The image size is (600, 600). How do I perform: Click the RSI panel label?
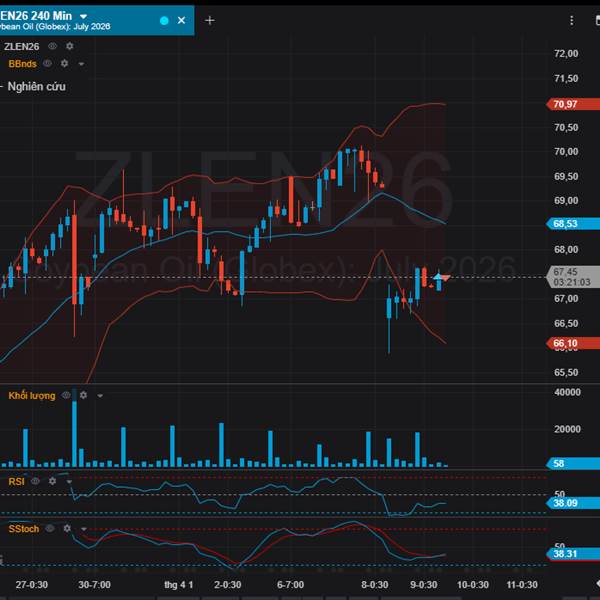(16, 481)
